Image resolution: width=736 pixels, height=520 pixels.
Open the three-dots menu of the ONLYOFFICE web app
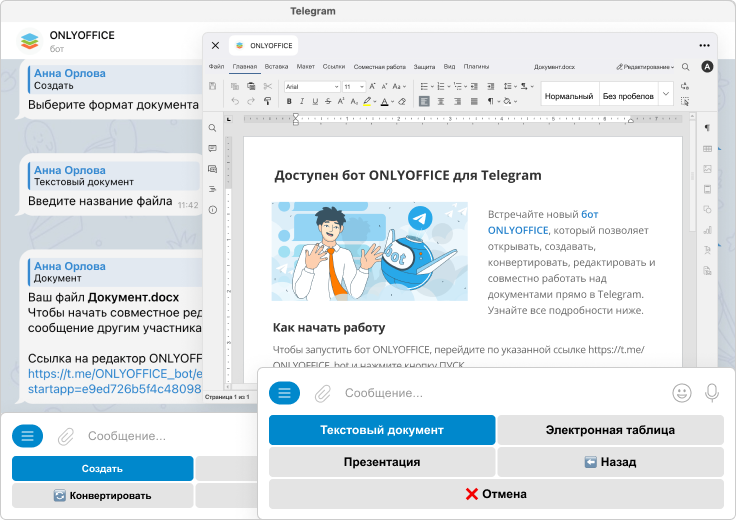(x=704, y=46)
